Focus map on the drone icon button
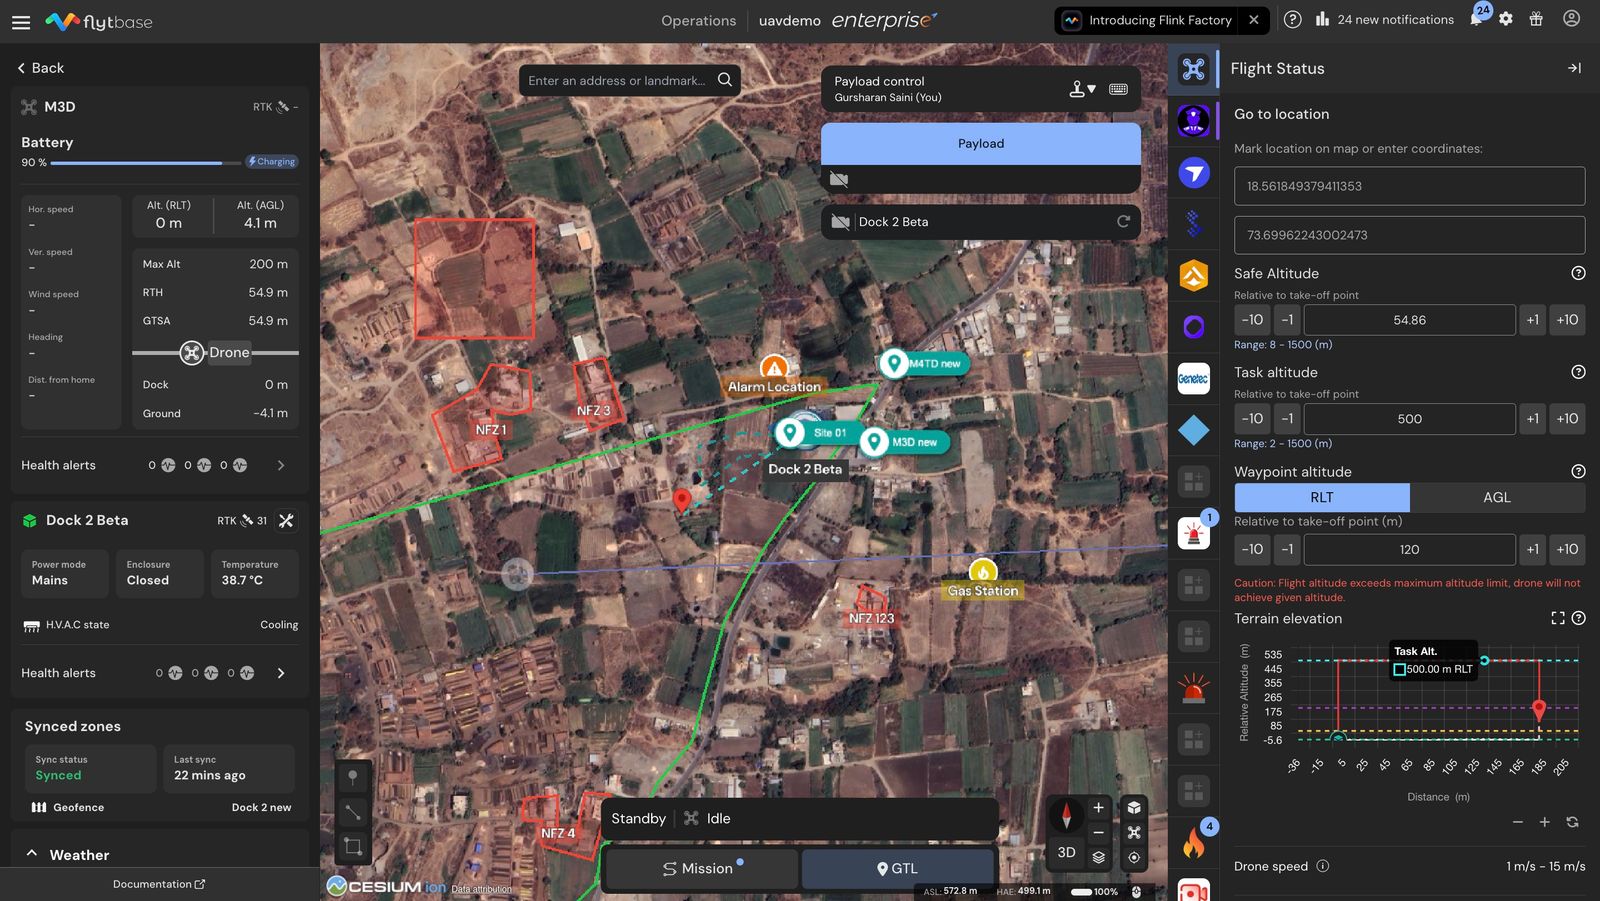1600x901 pixels. pos(1134,833)
